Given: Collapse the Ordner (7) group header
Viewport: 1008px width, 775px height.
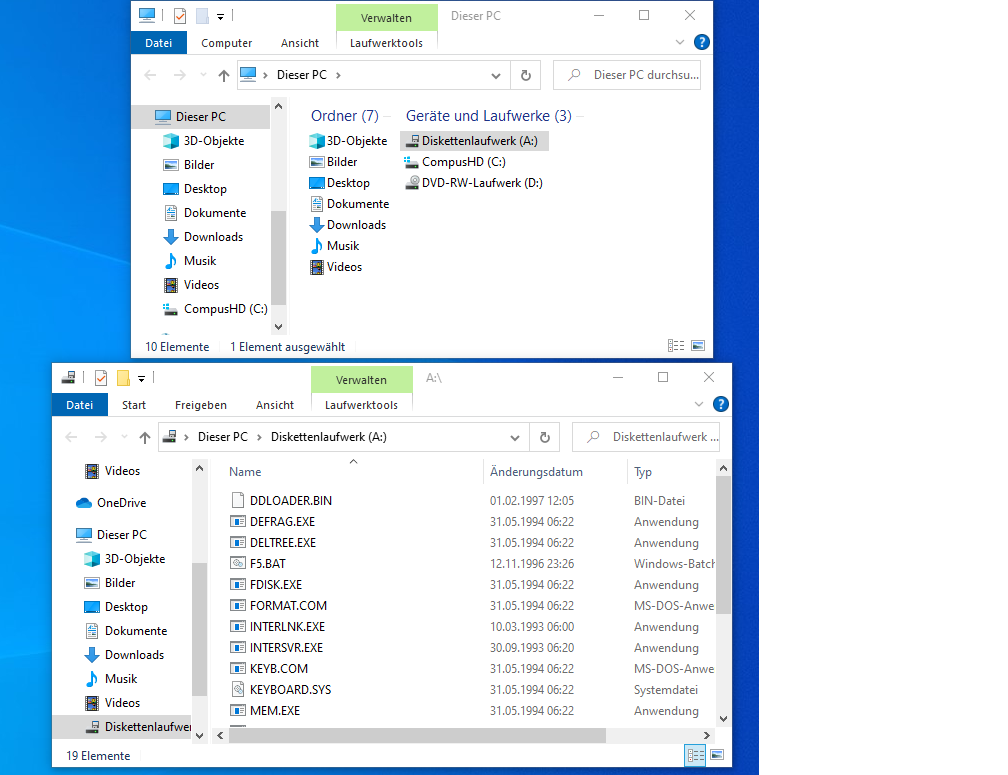Looking at the screenshot, I should (x=345, y=116).
